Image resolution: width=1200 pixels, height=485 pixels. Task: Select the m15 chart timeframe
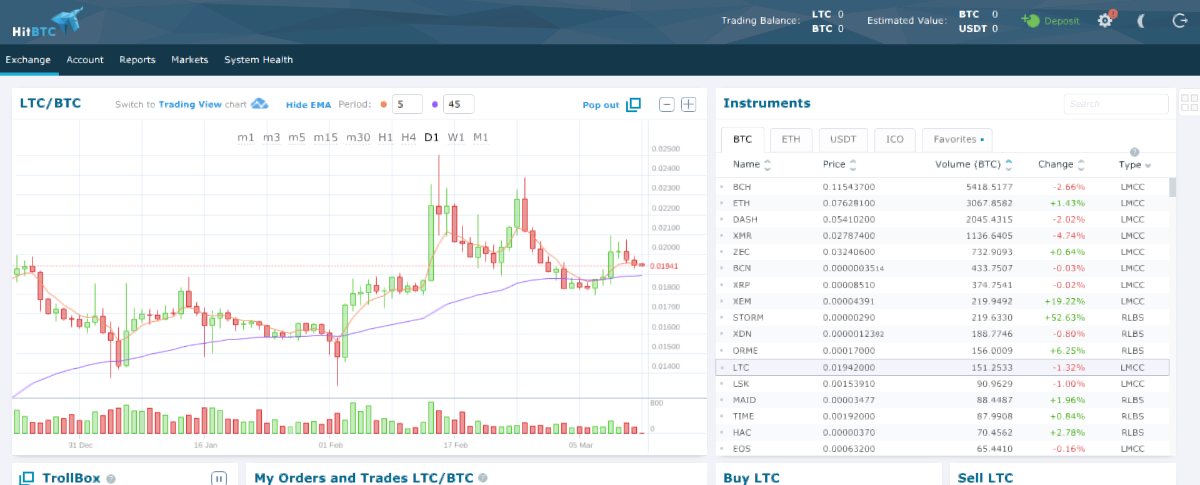click(325, 137)
